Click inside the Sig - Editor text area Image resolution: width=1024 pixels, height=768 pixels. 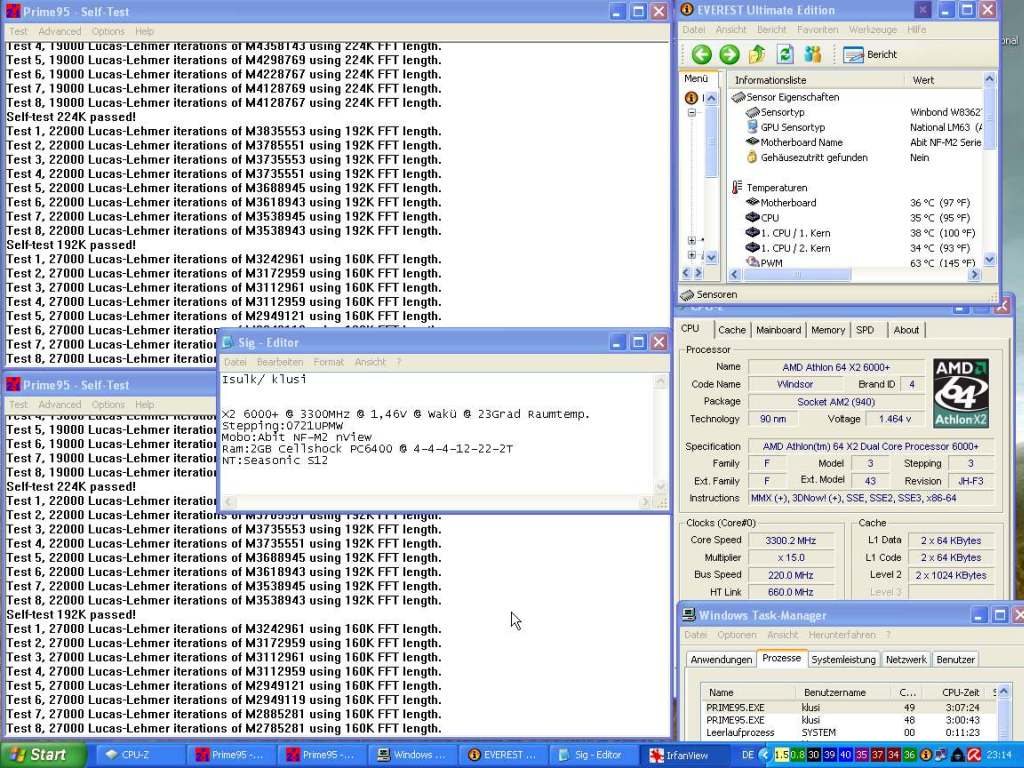click(x=436, y=434)
